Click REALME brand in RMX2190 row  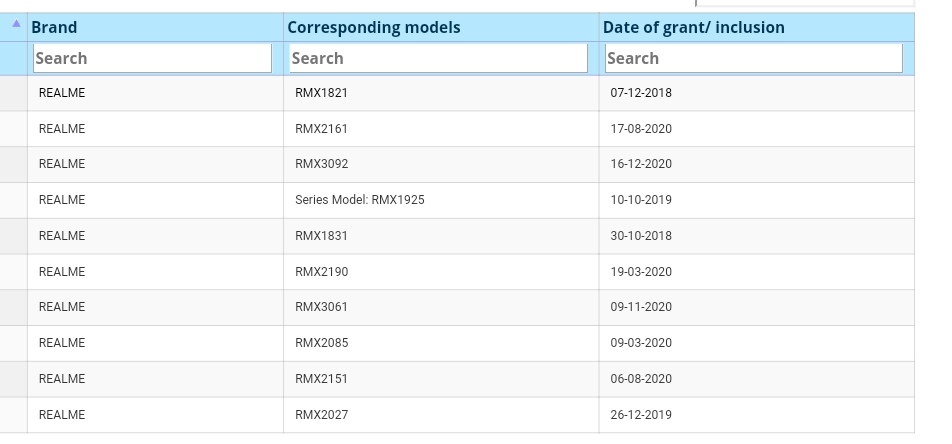pos(62,272)
